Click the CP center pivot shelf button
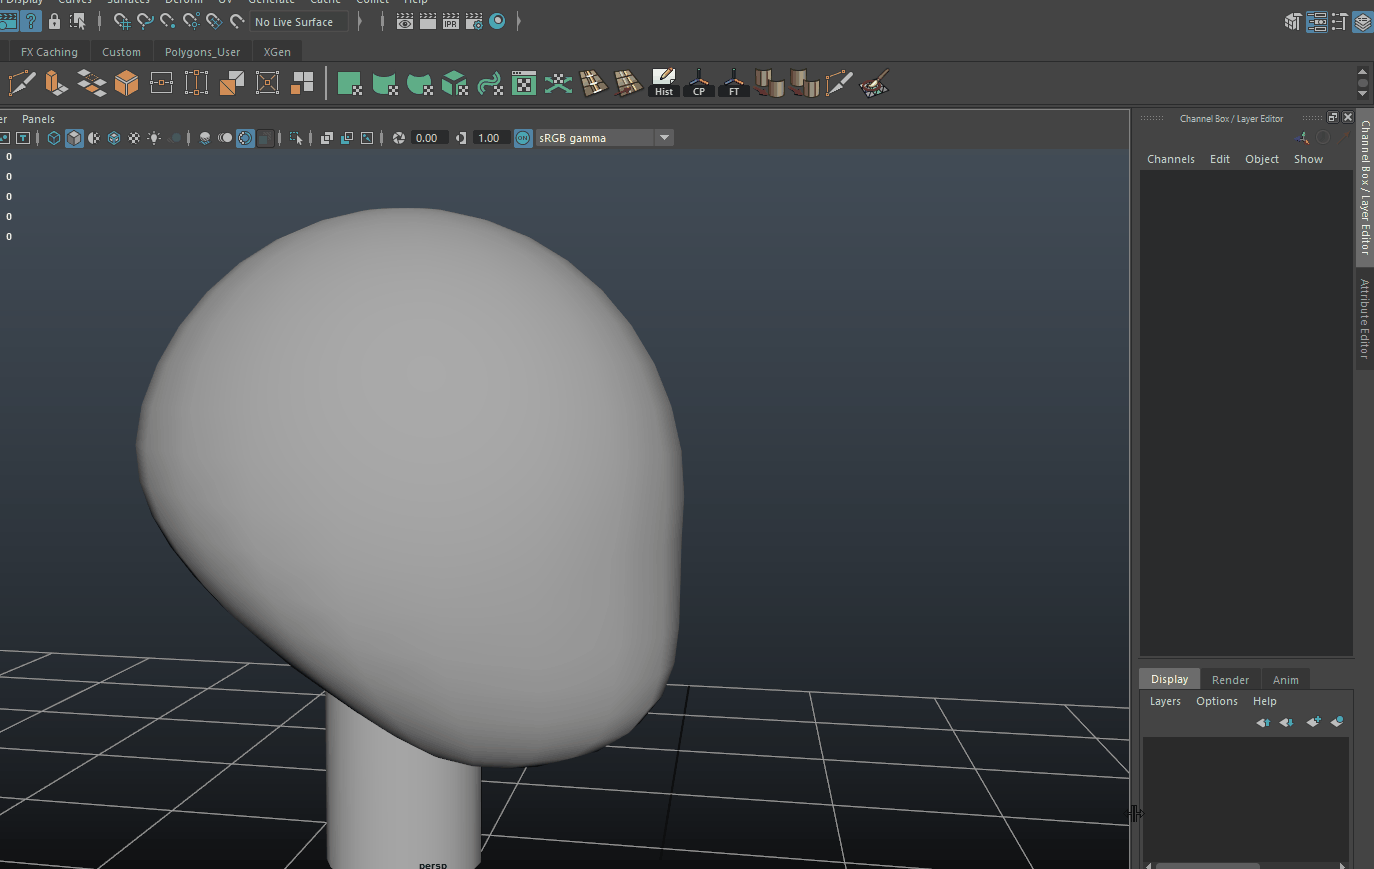 699,83
